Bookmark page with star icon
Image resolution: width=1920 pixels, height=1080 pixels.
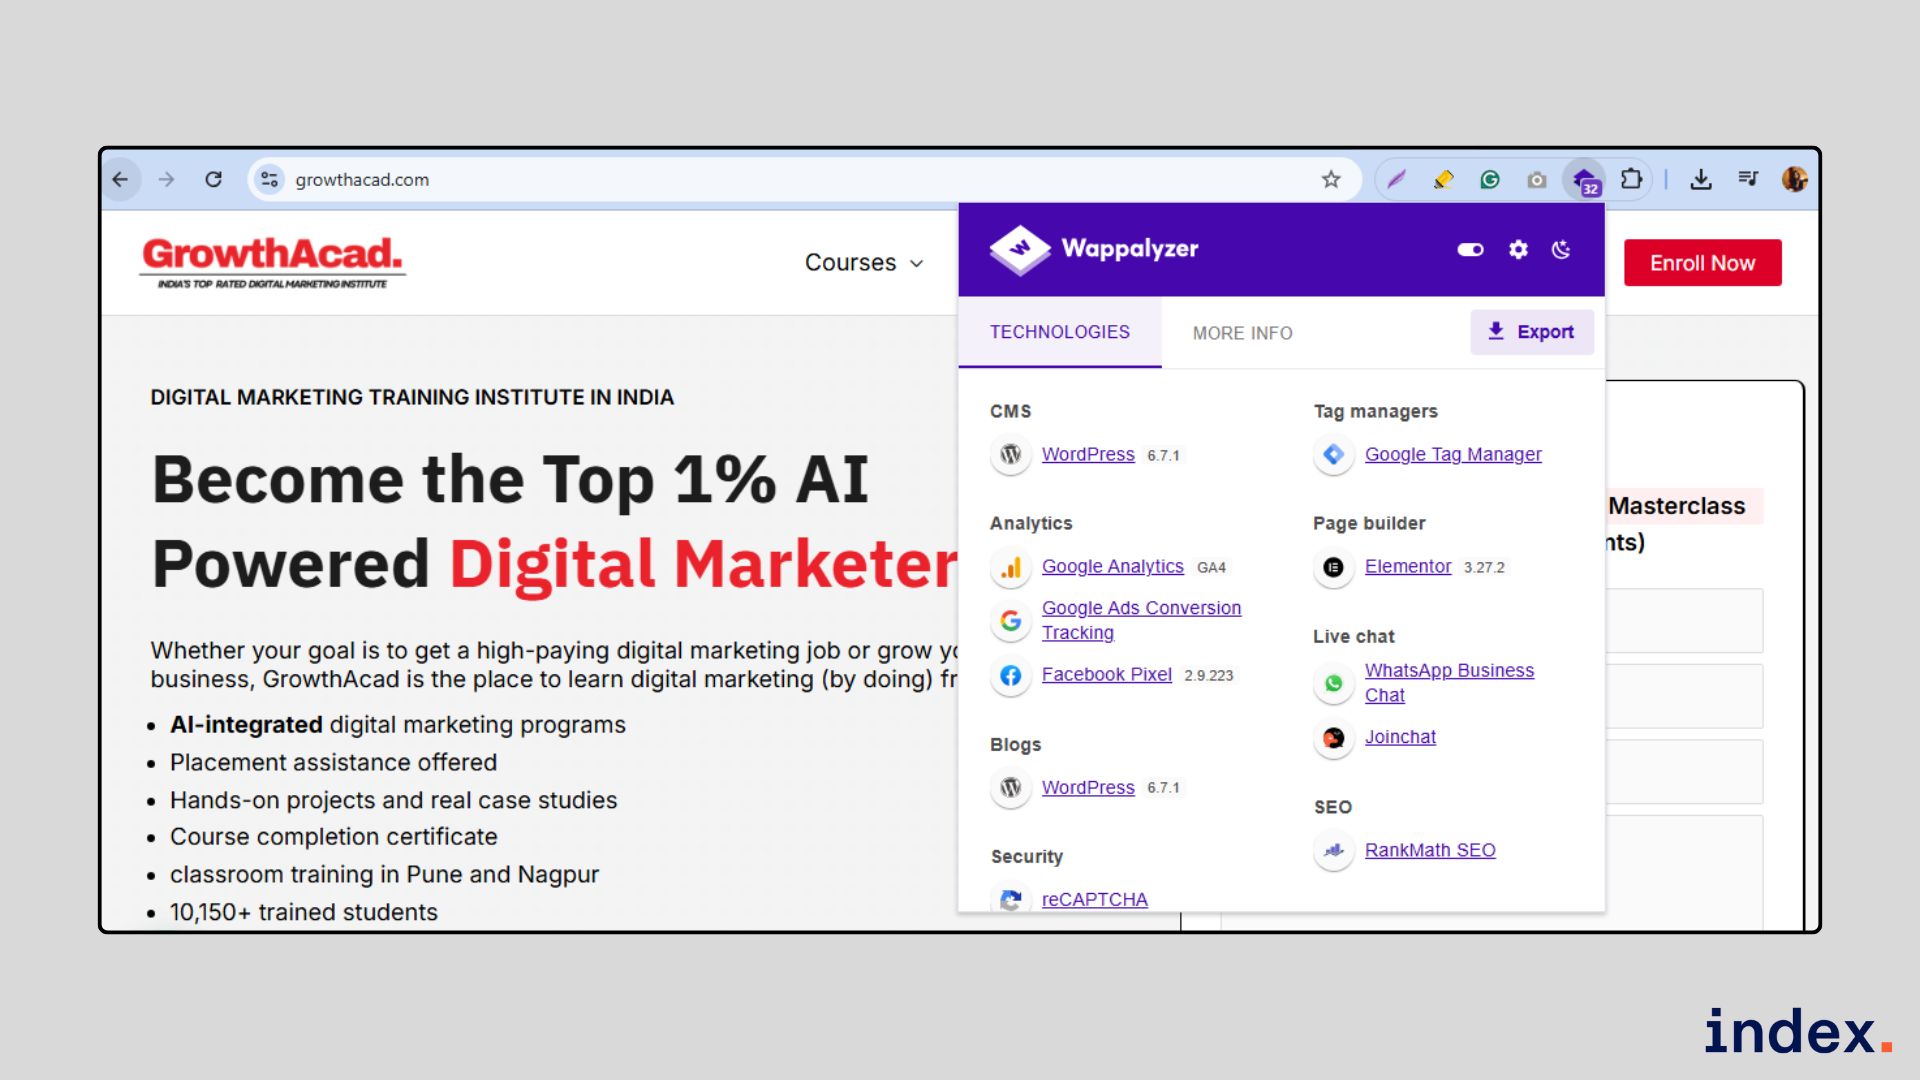1331,180
